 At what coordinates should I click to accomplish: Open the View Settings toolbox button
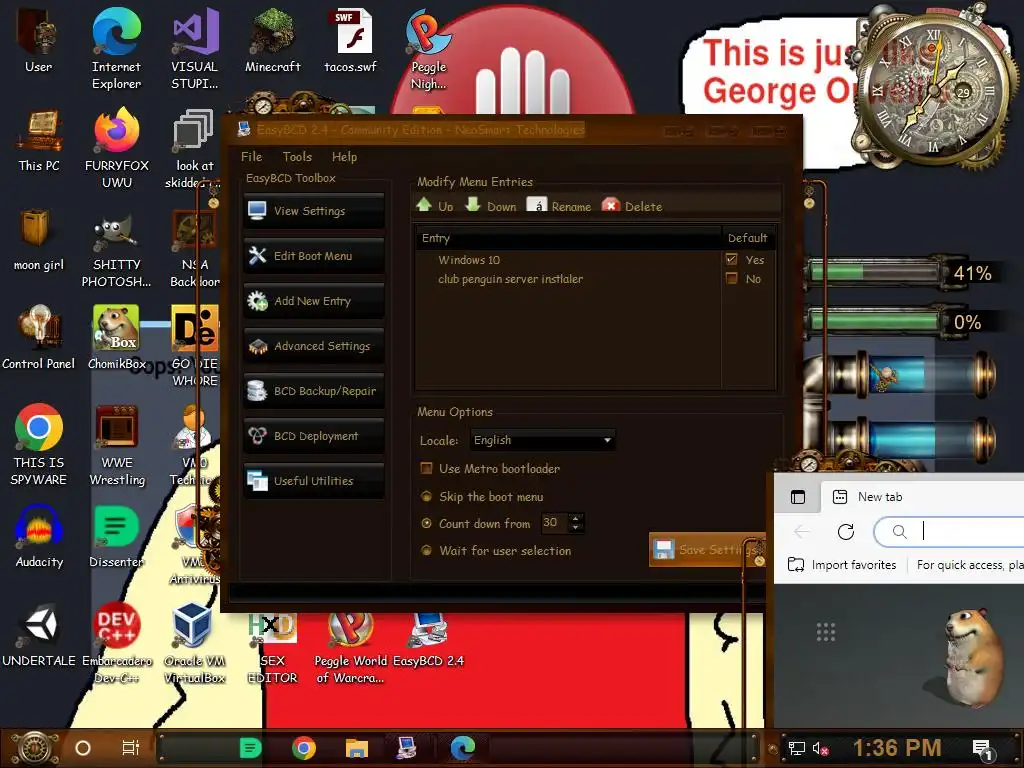[314, 211]
